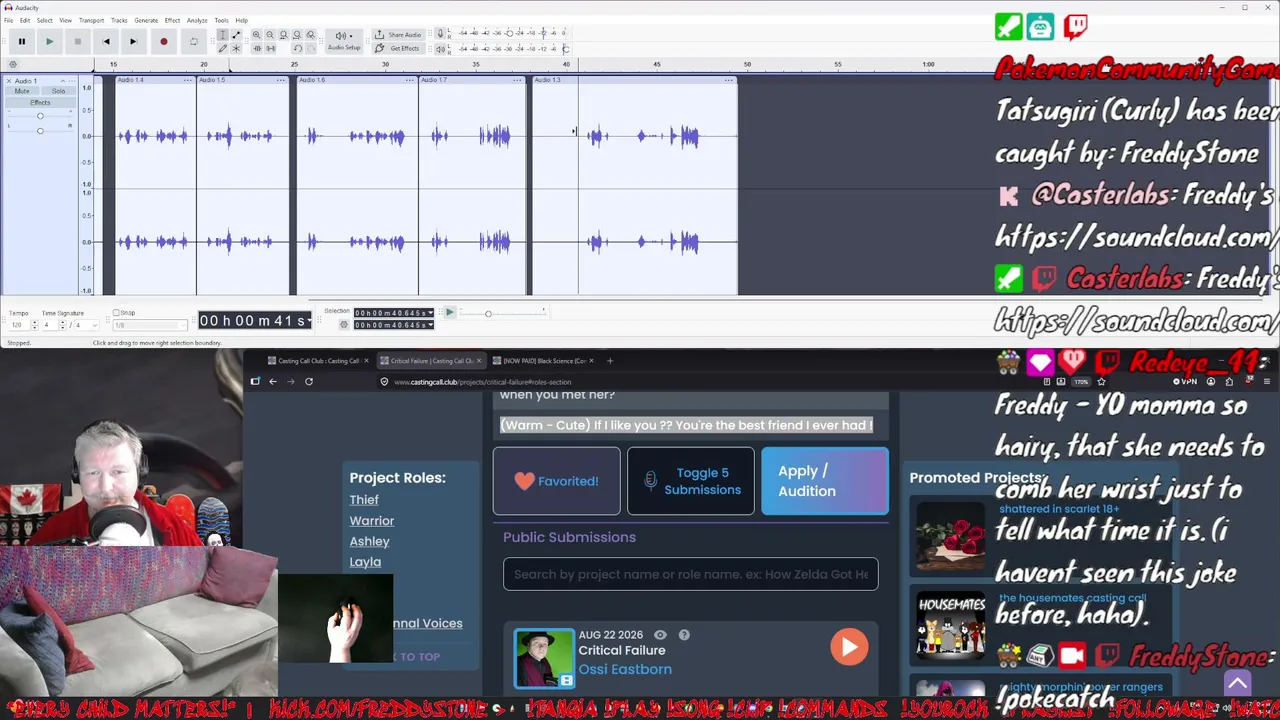Fit selection to width zoom
The height and width of the screenshot is (720, 1280).
tap(283, 35)
